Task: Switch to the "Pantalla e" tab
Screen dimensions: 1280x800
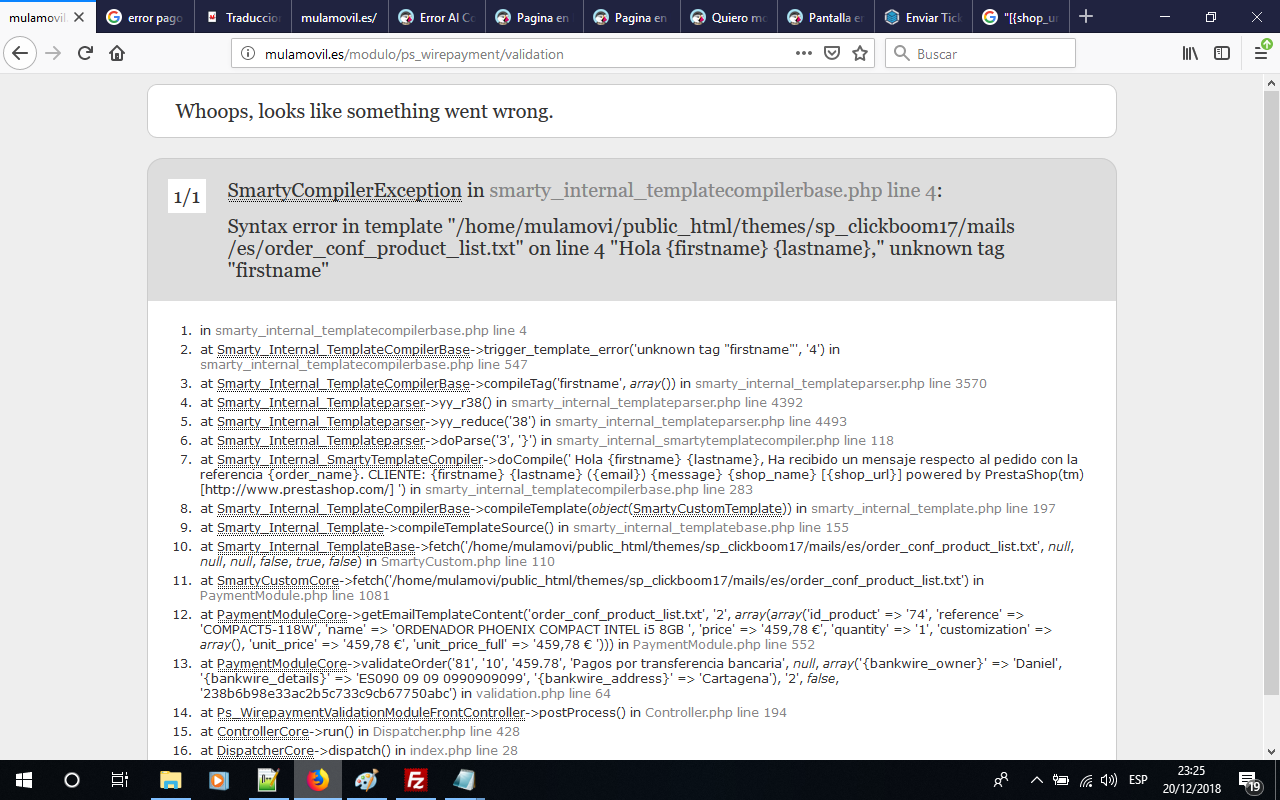Action: [825, 17]
